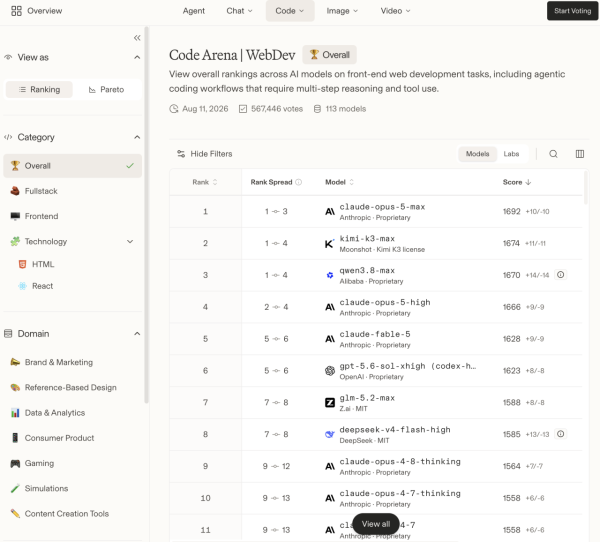Click the Content Creation Tools pencil icon
The image size is (600, 542).
click(15, 514)
